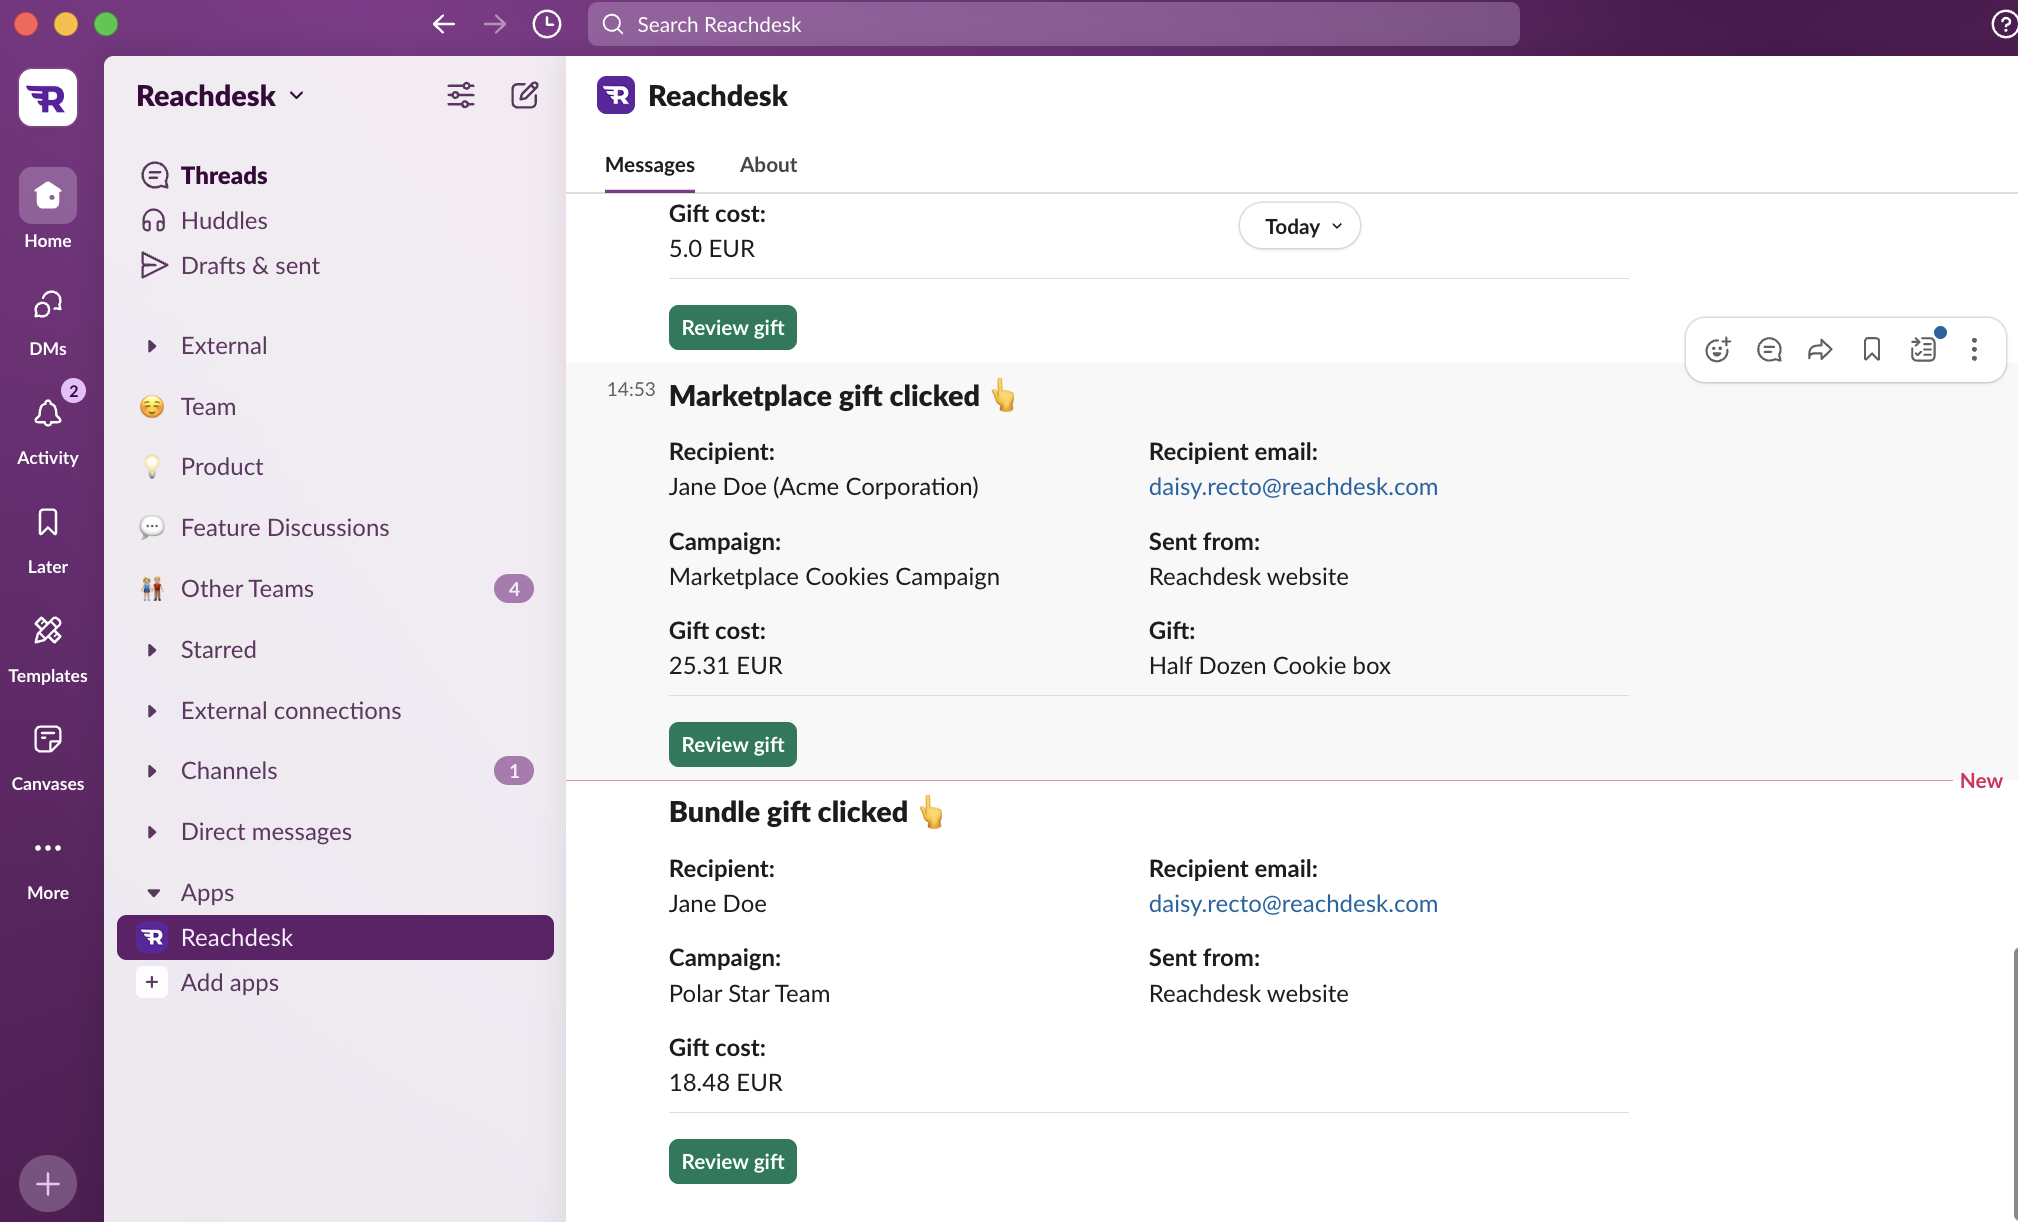Start a new message with compose icon
The height and width of the screenshot is (1222, 2018).
525,95
